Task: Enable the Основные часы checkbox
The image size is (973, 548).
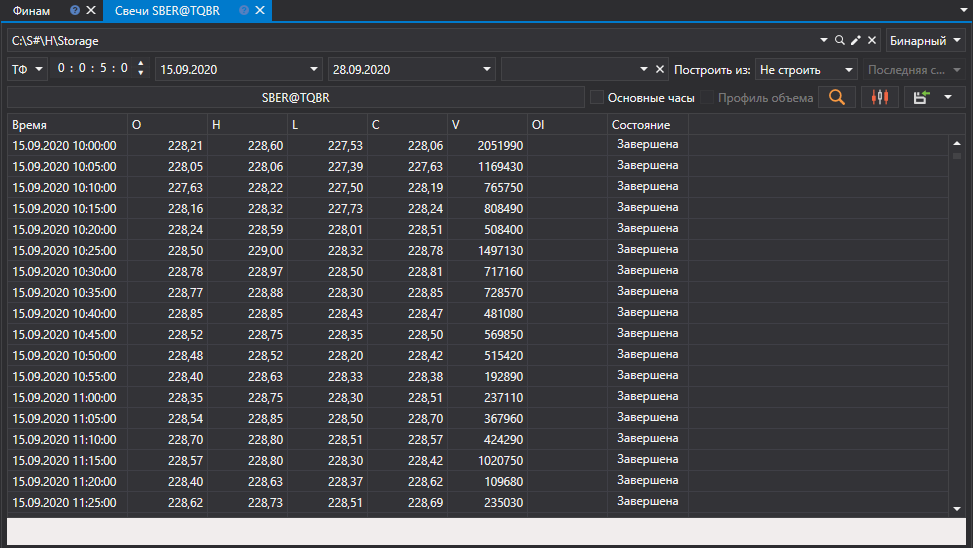Action: (x=597, y=97)
